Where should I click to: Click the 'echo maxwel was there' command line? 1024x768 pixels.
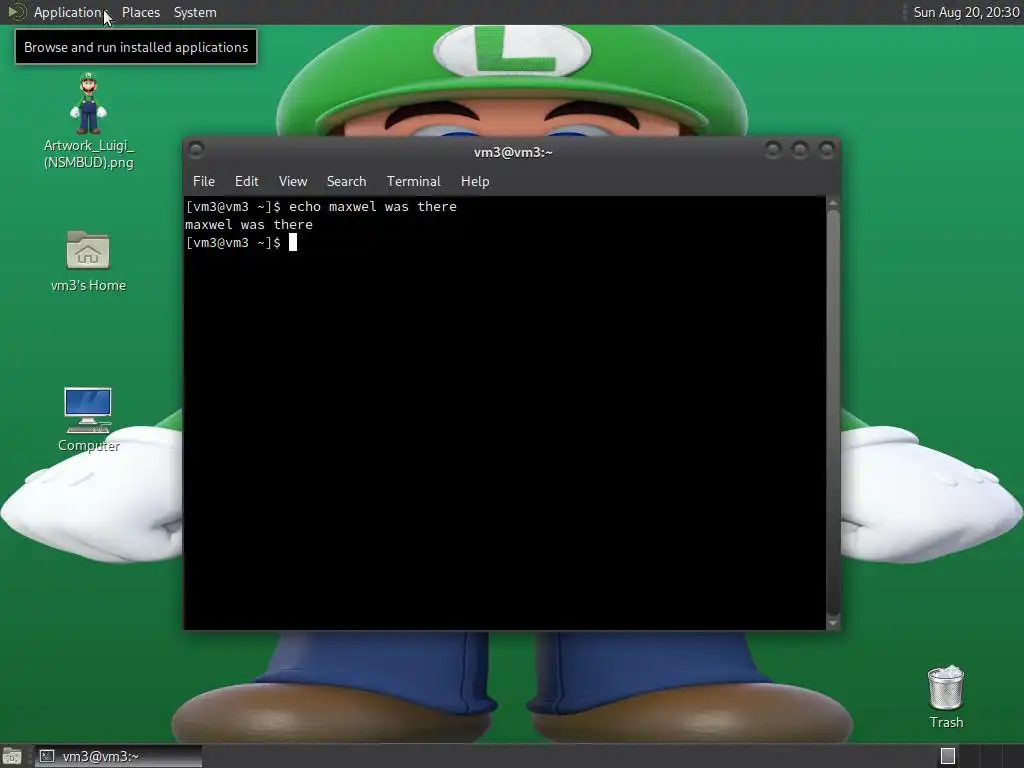[321, 206]
